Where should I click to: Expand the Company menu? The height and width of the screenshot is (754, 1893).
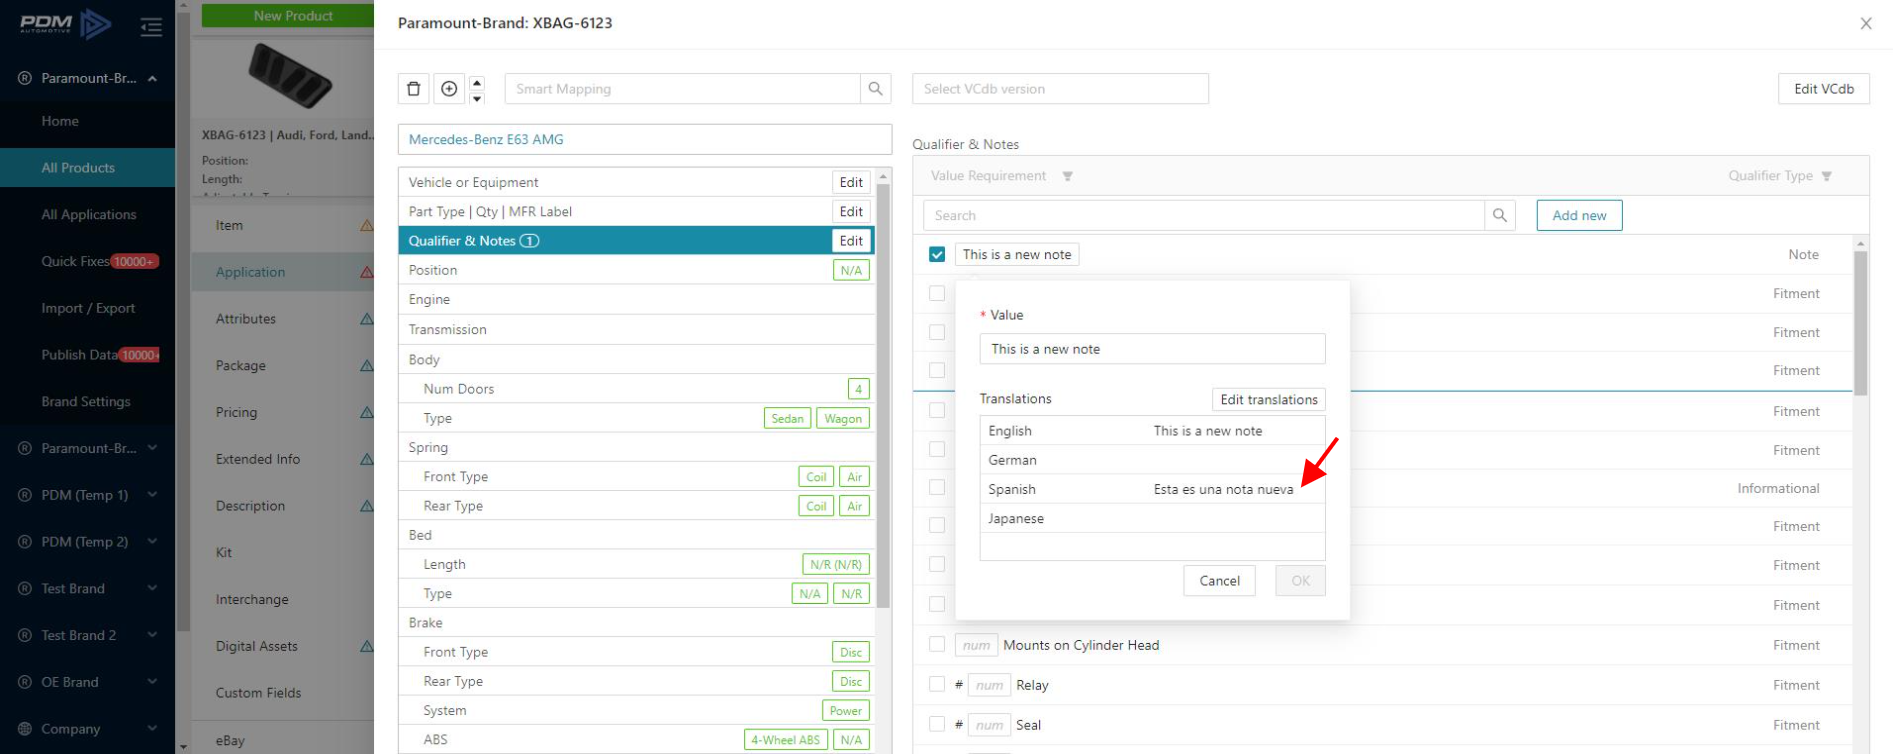(152, 729)
